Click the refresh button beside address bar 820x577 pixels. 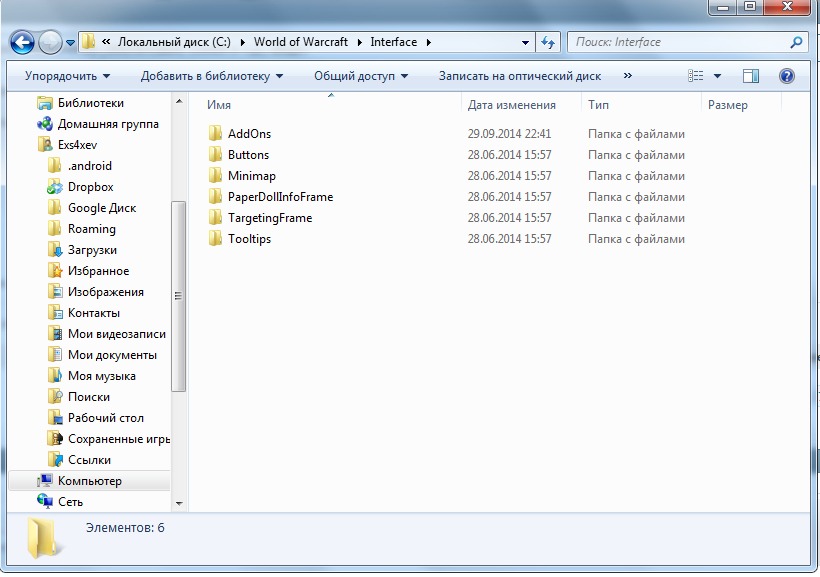click(x=548, y=42)
